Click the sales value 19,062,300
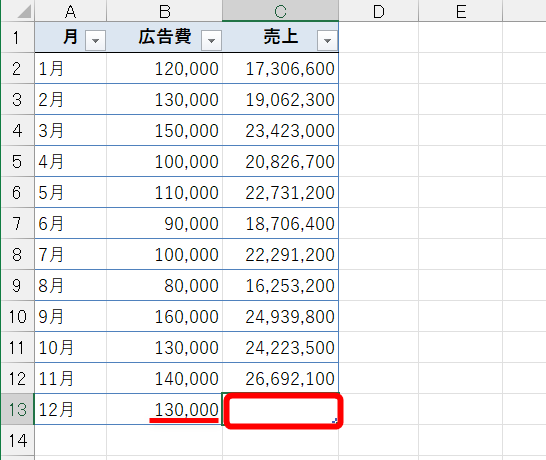The image size is (546, 460). tap(281, 99)
